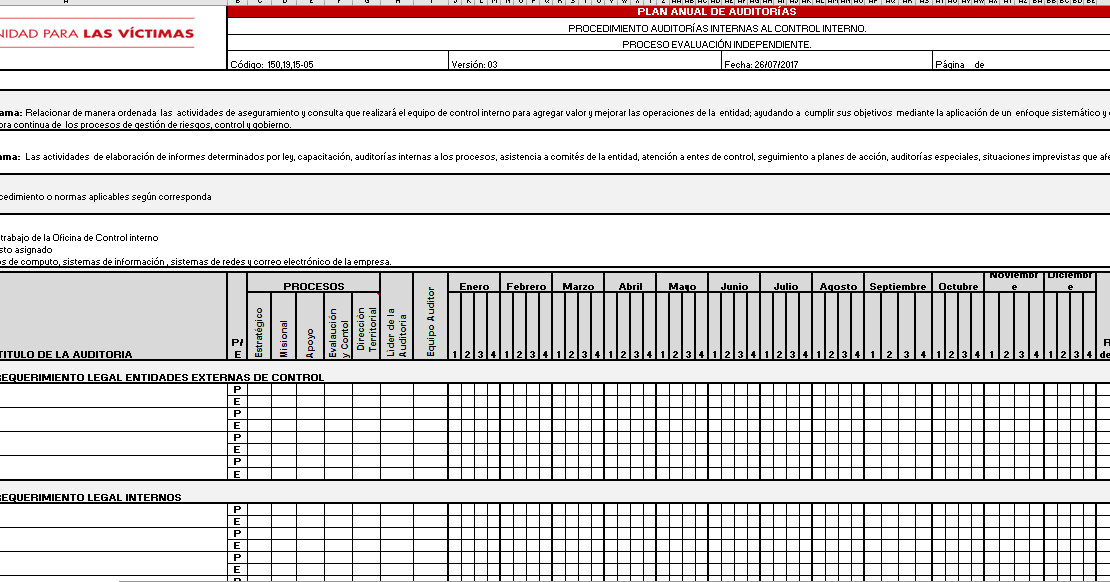This screenshot has width=1110, height=582.
Task: Select the 'Dirección Territorial' column header
Action: [367, 326]
